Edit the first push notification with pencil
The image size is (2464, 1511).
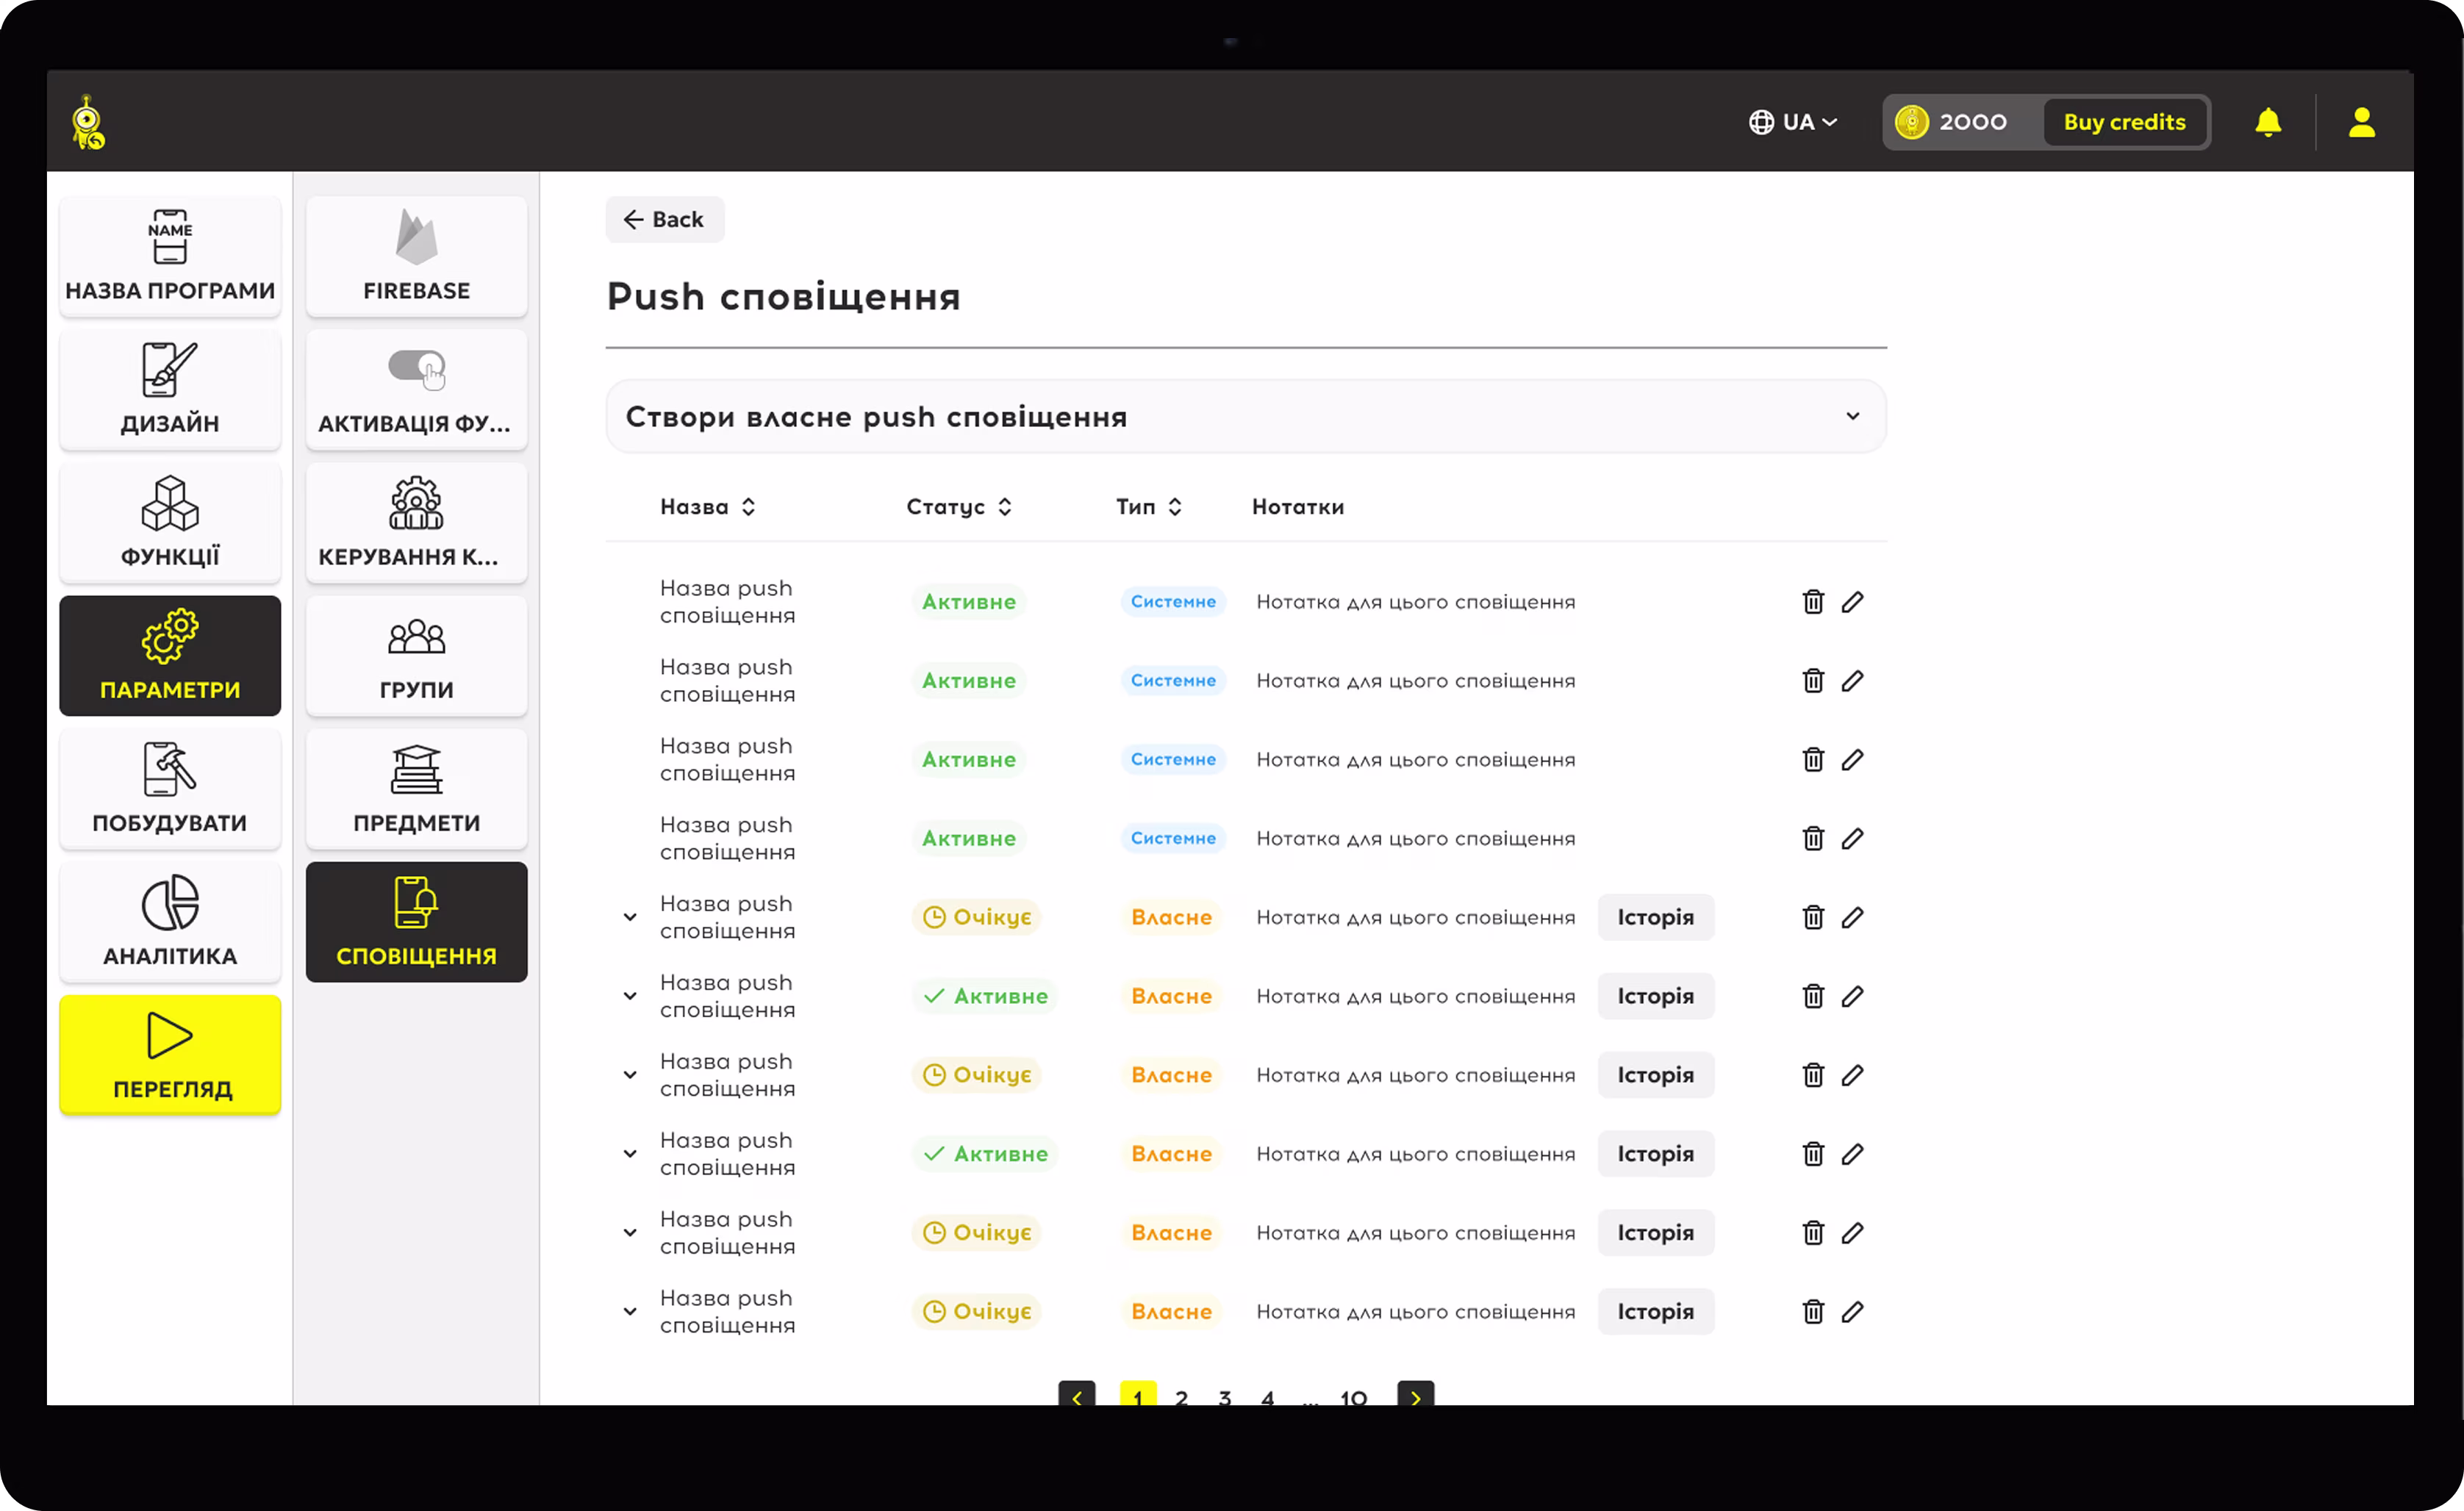point(1852,601)
